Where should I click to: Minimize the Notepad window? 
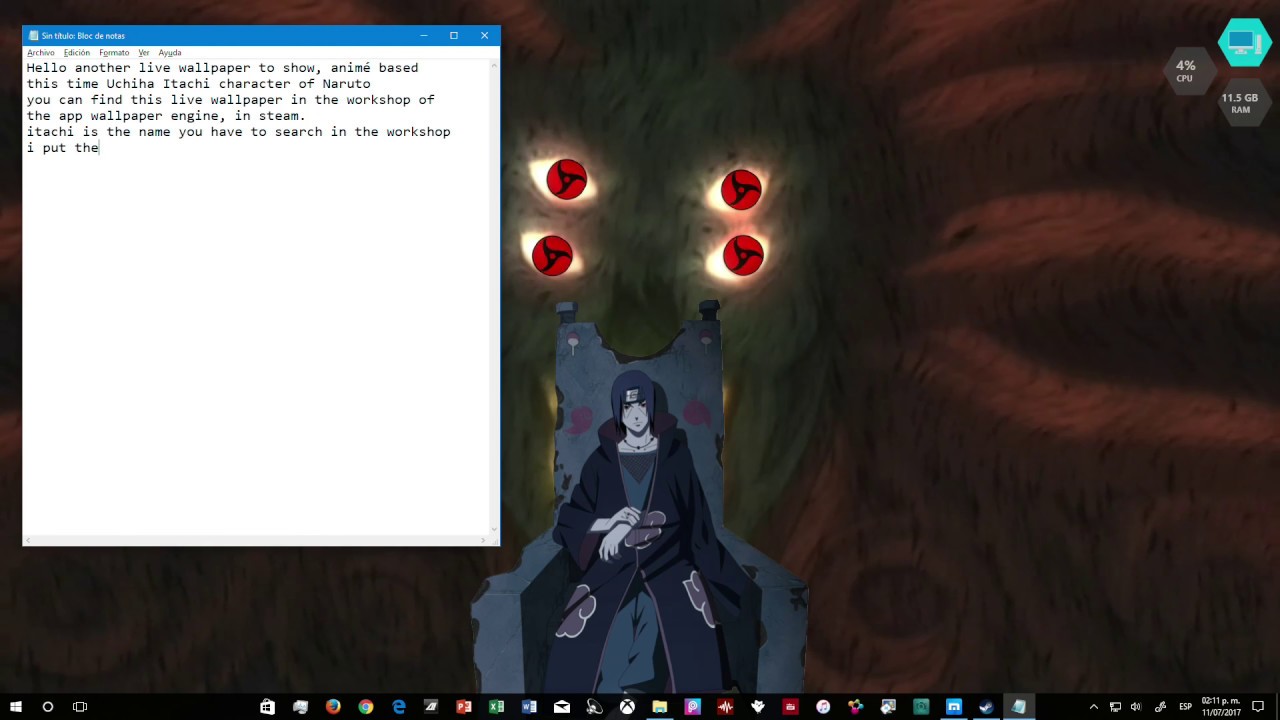[424, 35]
